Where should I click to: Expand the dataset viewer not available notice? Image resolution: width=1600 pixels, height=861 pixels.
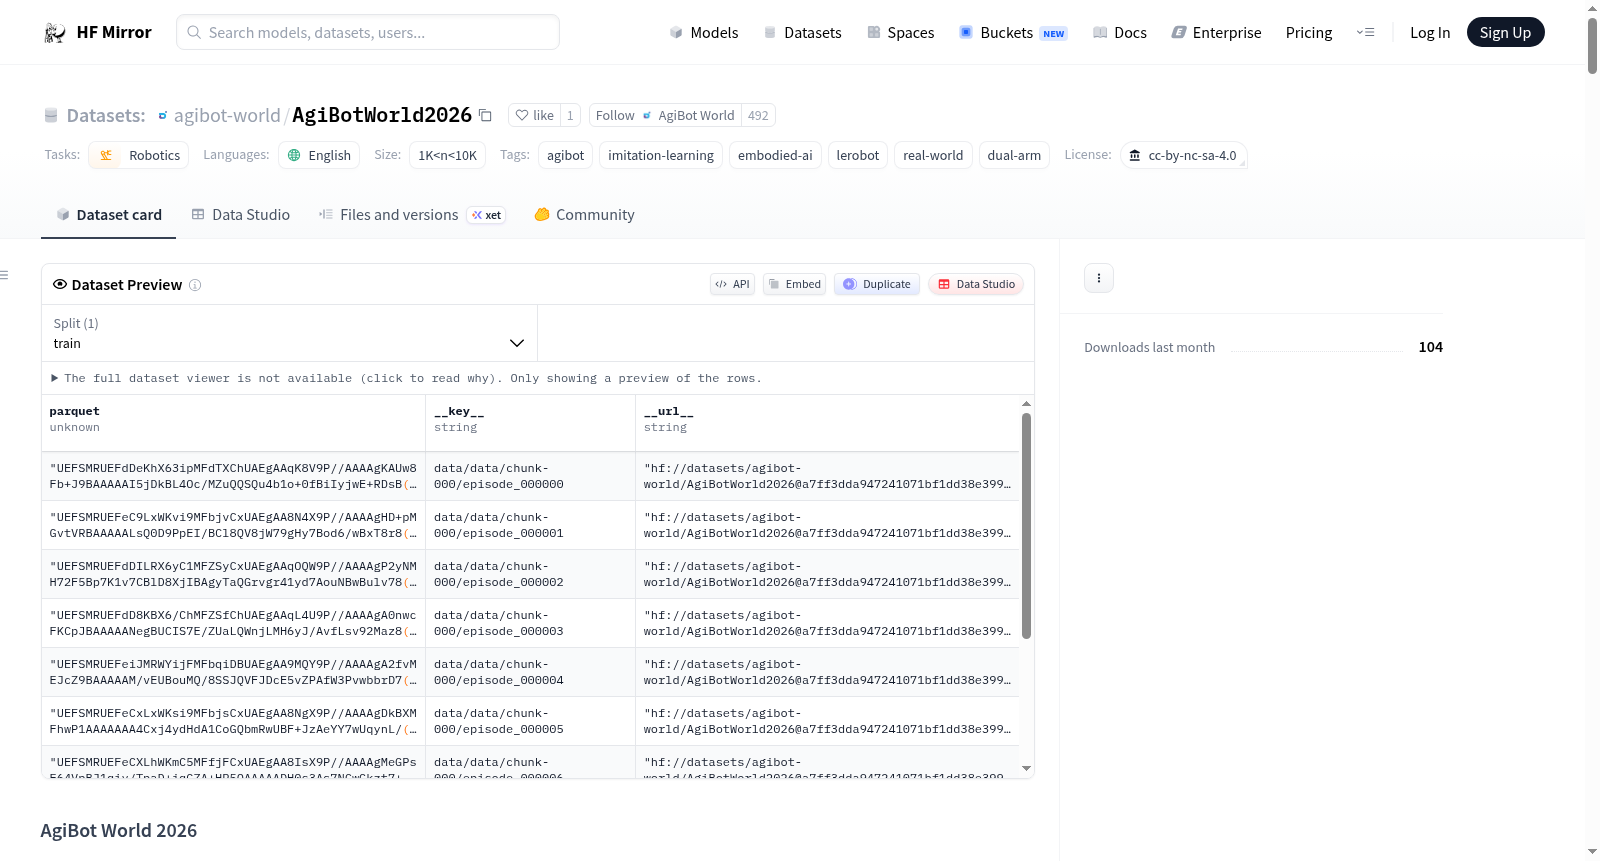(407, 378)
